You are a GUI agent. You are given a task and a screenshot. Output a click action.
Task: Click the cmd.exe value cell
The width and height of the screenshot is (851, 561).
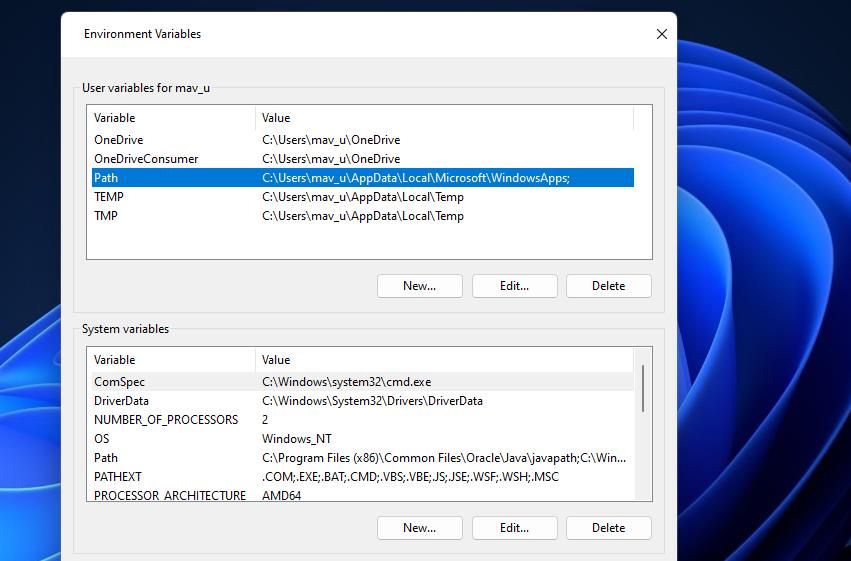click(x=346, y=382)
